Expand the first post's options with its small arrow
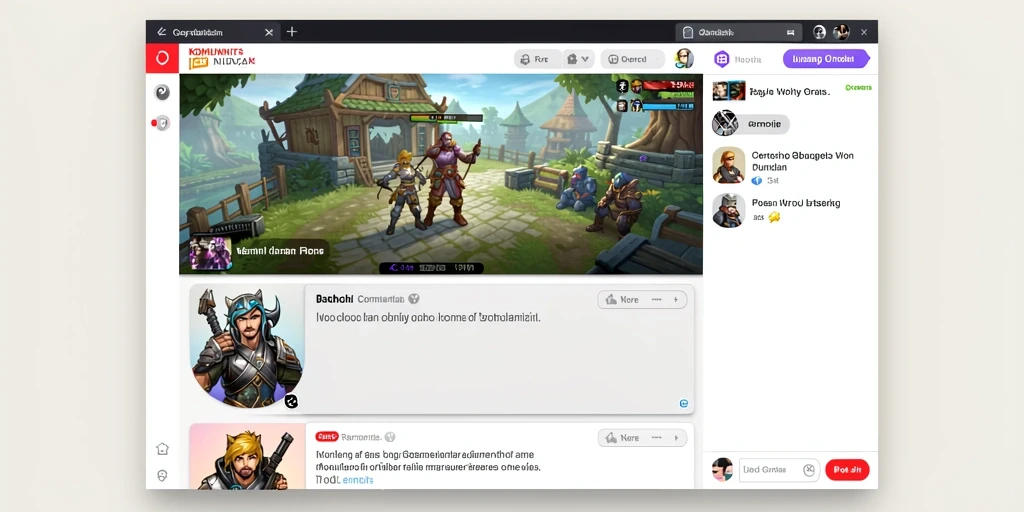This screenshot has height=512, width=1024. 676,300
